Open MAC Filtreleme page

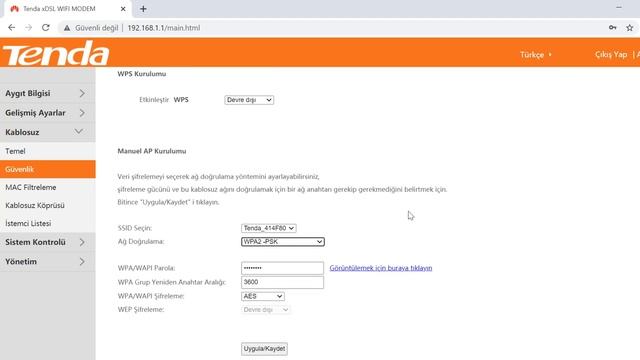(x=48, y=187)
